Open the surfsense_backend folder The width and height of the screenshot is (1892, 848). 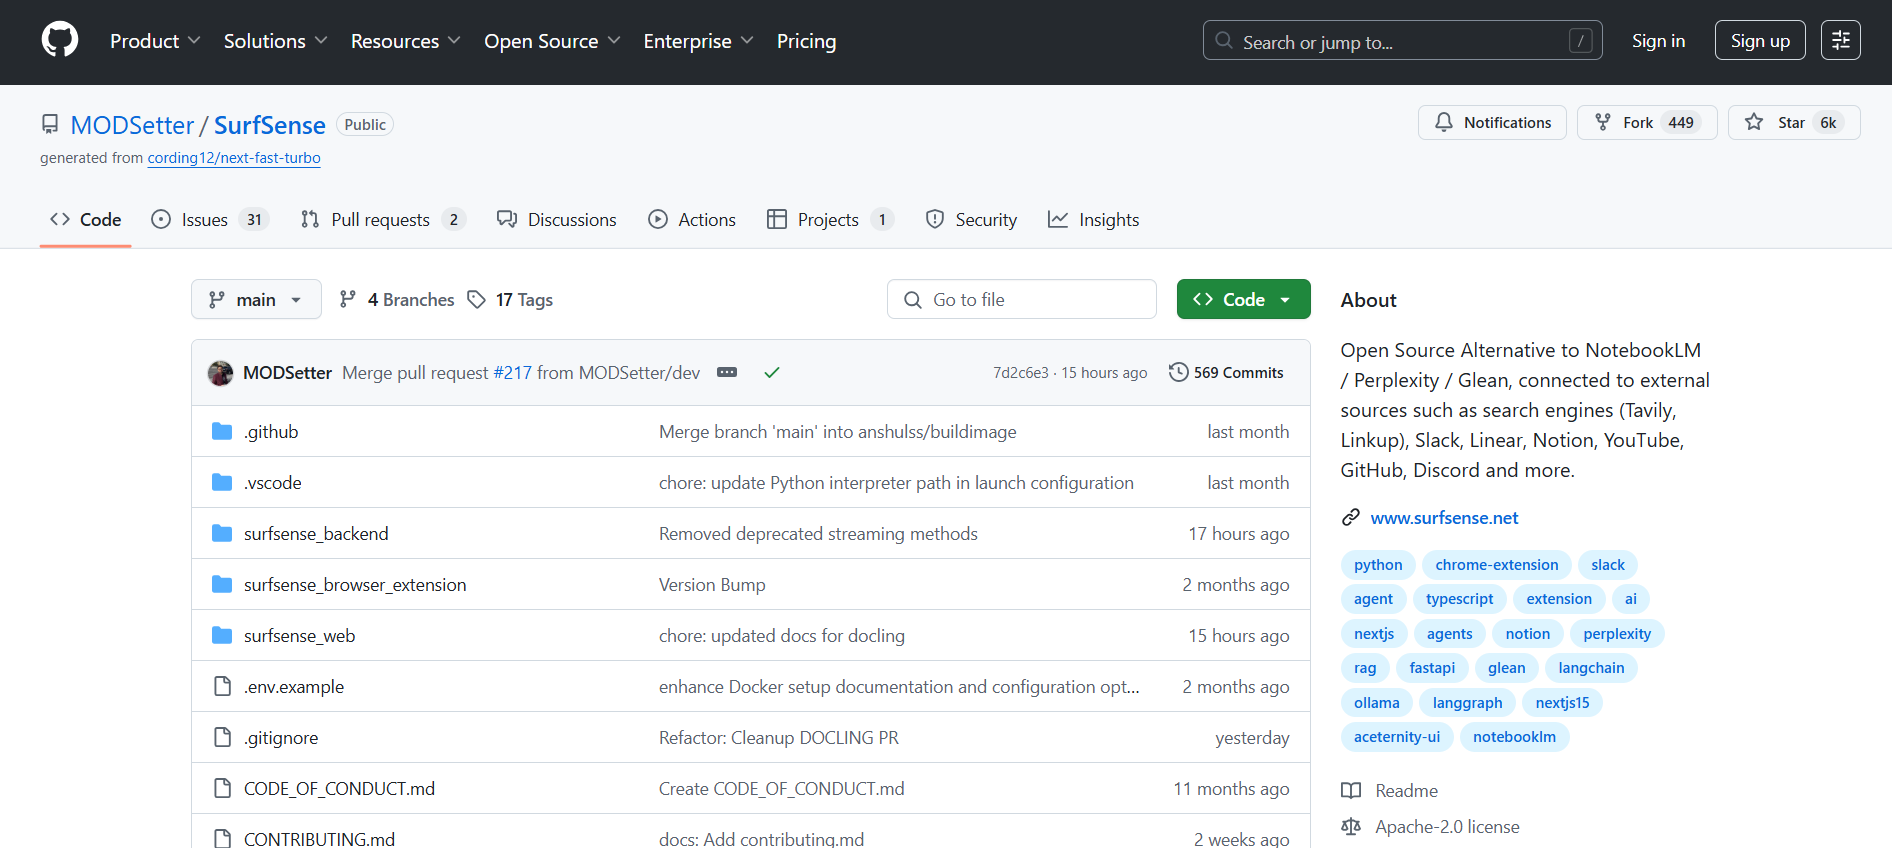pyautogui.click(x=316, y=534)
